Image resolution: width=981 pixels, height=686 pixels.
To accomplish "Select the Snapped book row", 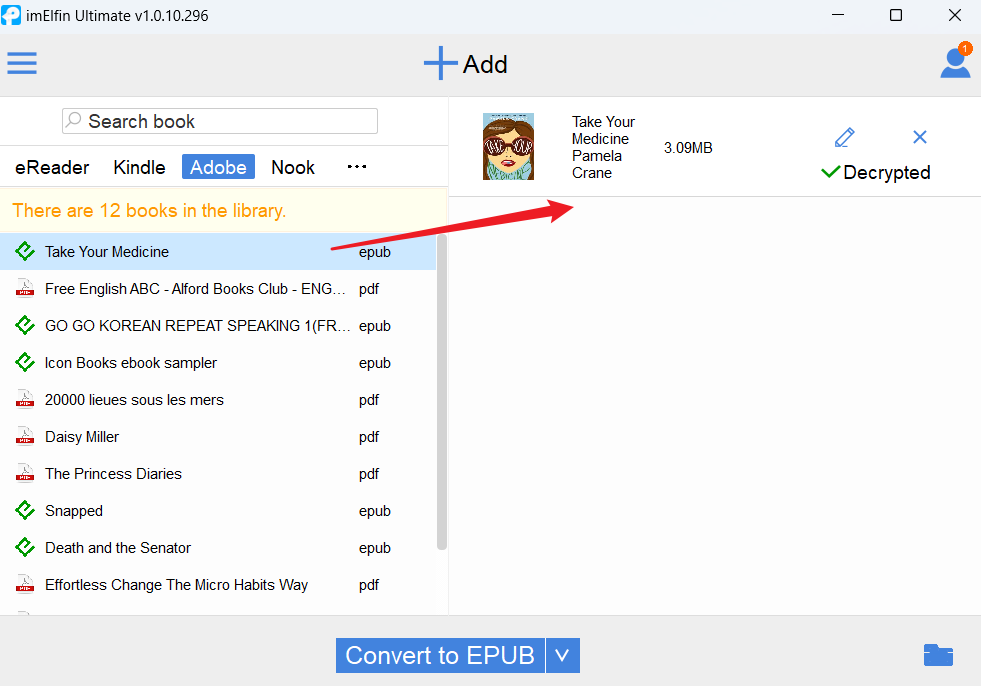I will (x=218, y=511).
